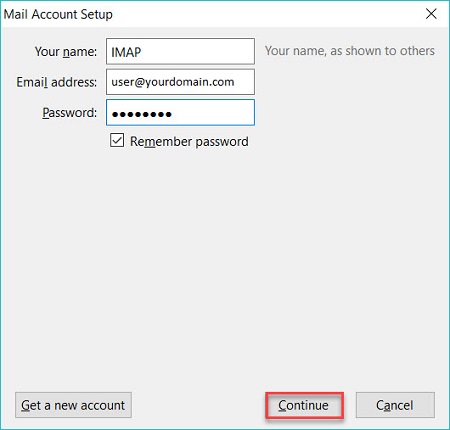Click into the Password field

point(180,113)
